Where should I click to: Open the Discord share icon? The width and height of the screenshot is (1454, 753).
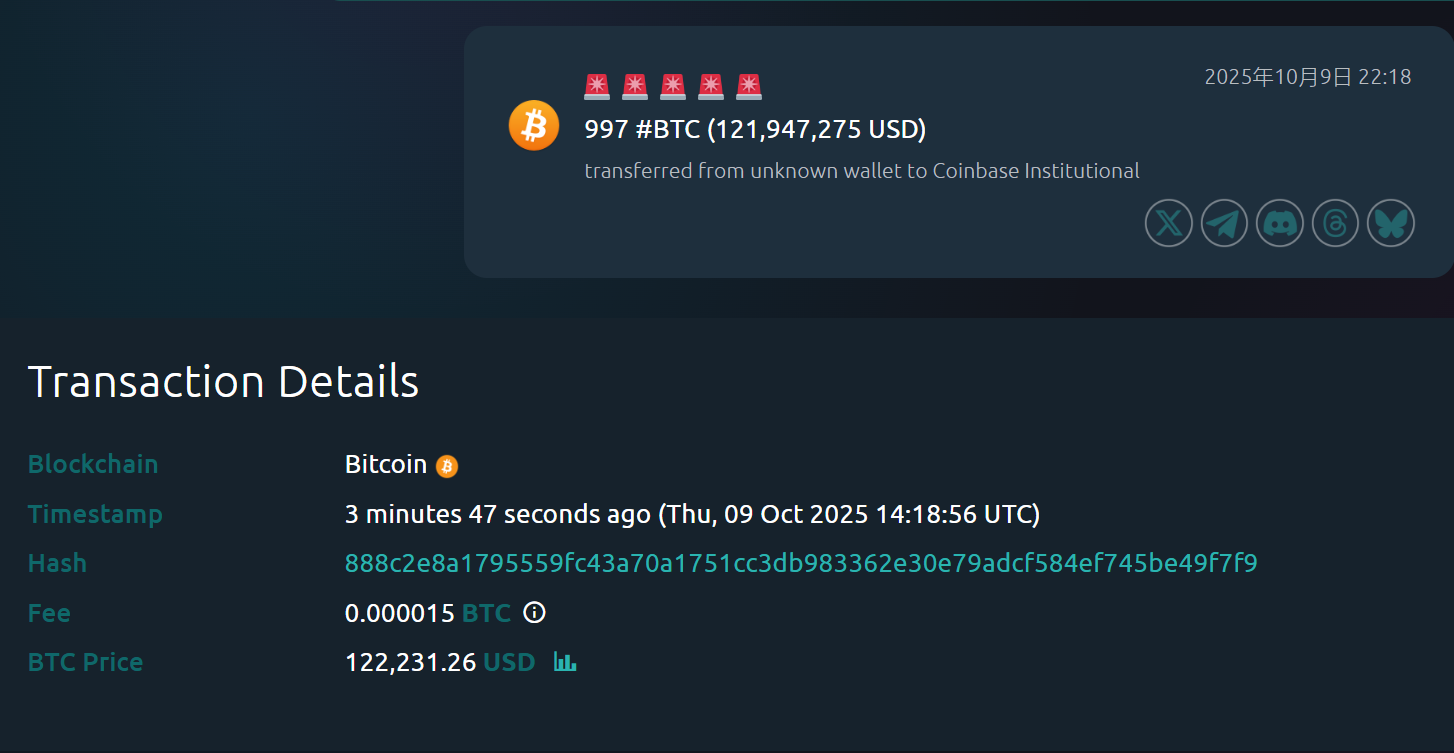click(x=1280, y=222)
